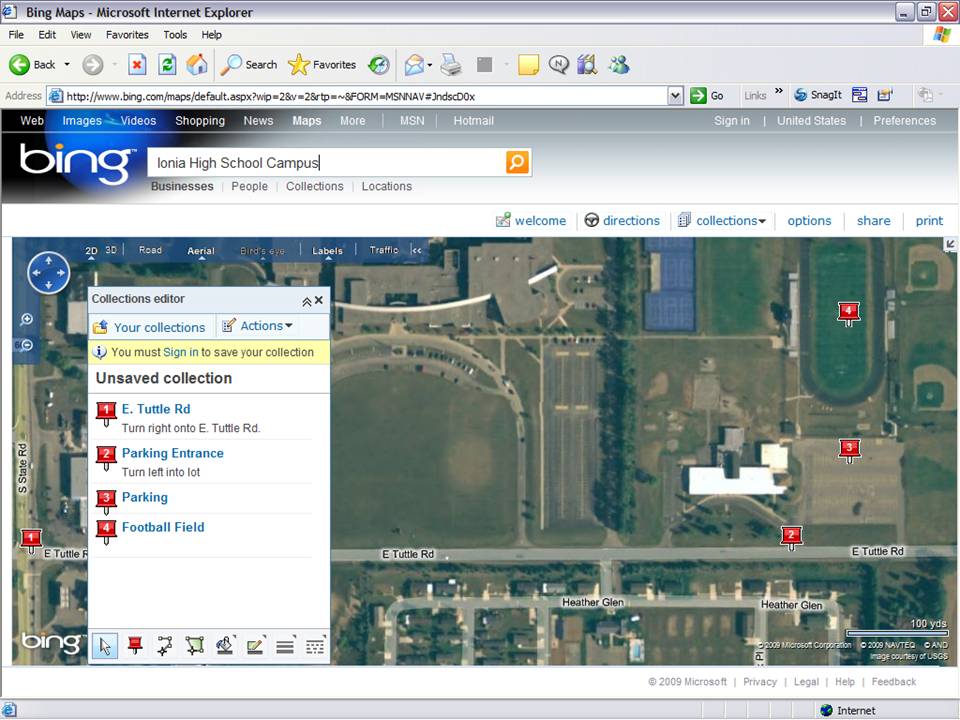
Task: Go to the IE Home page icon
Action: pyautogui.click(x=197, y=64)
